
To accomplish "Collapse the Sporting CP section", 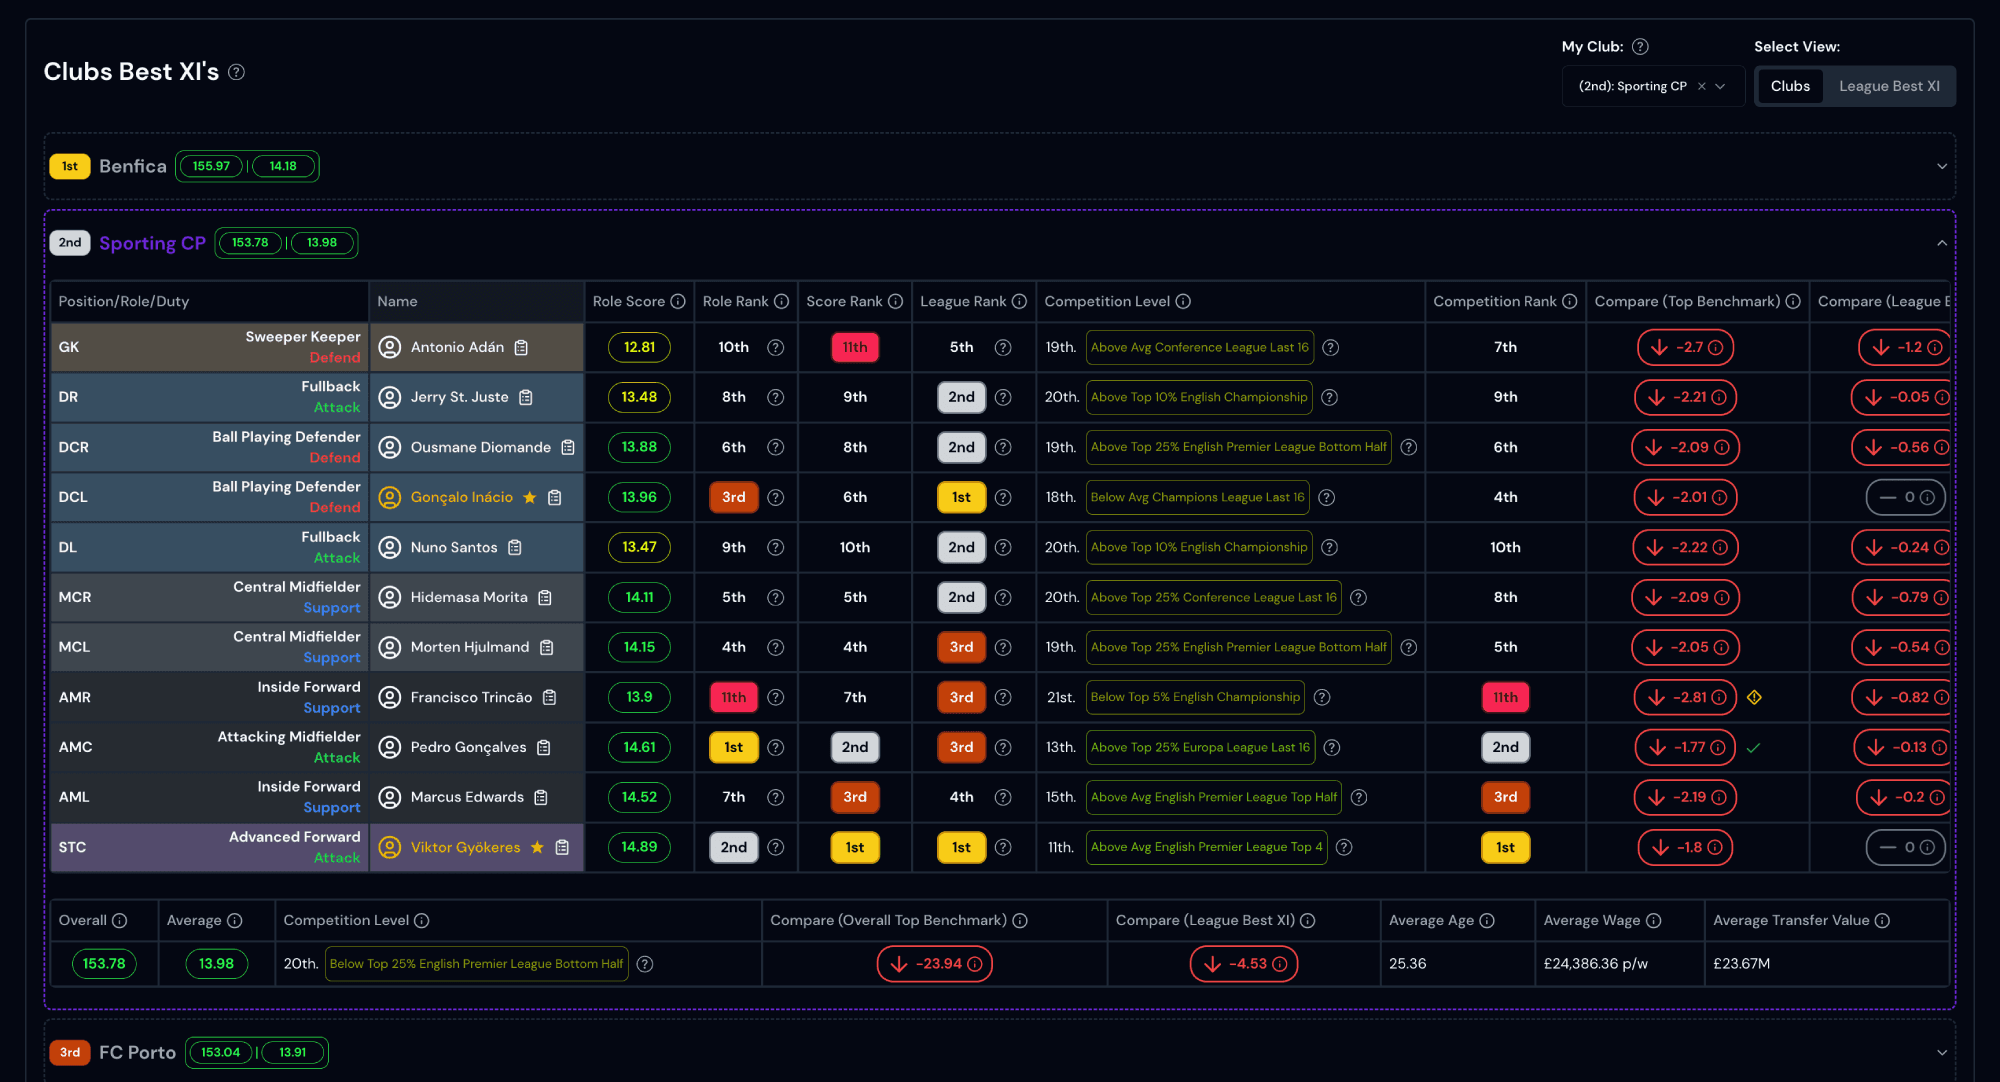I will pos(1942,243).
